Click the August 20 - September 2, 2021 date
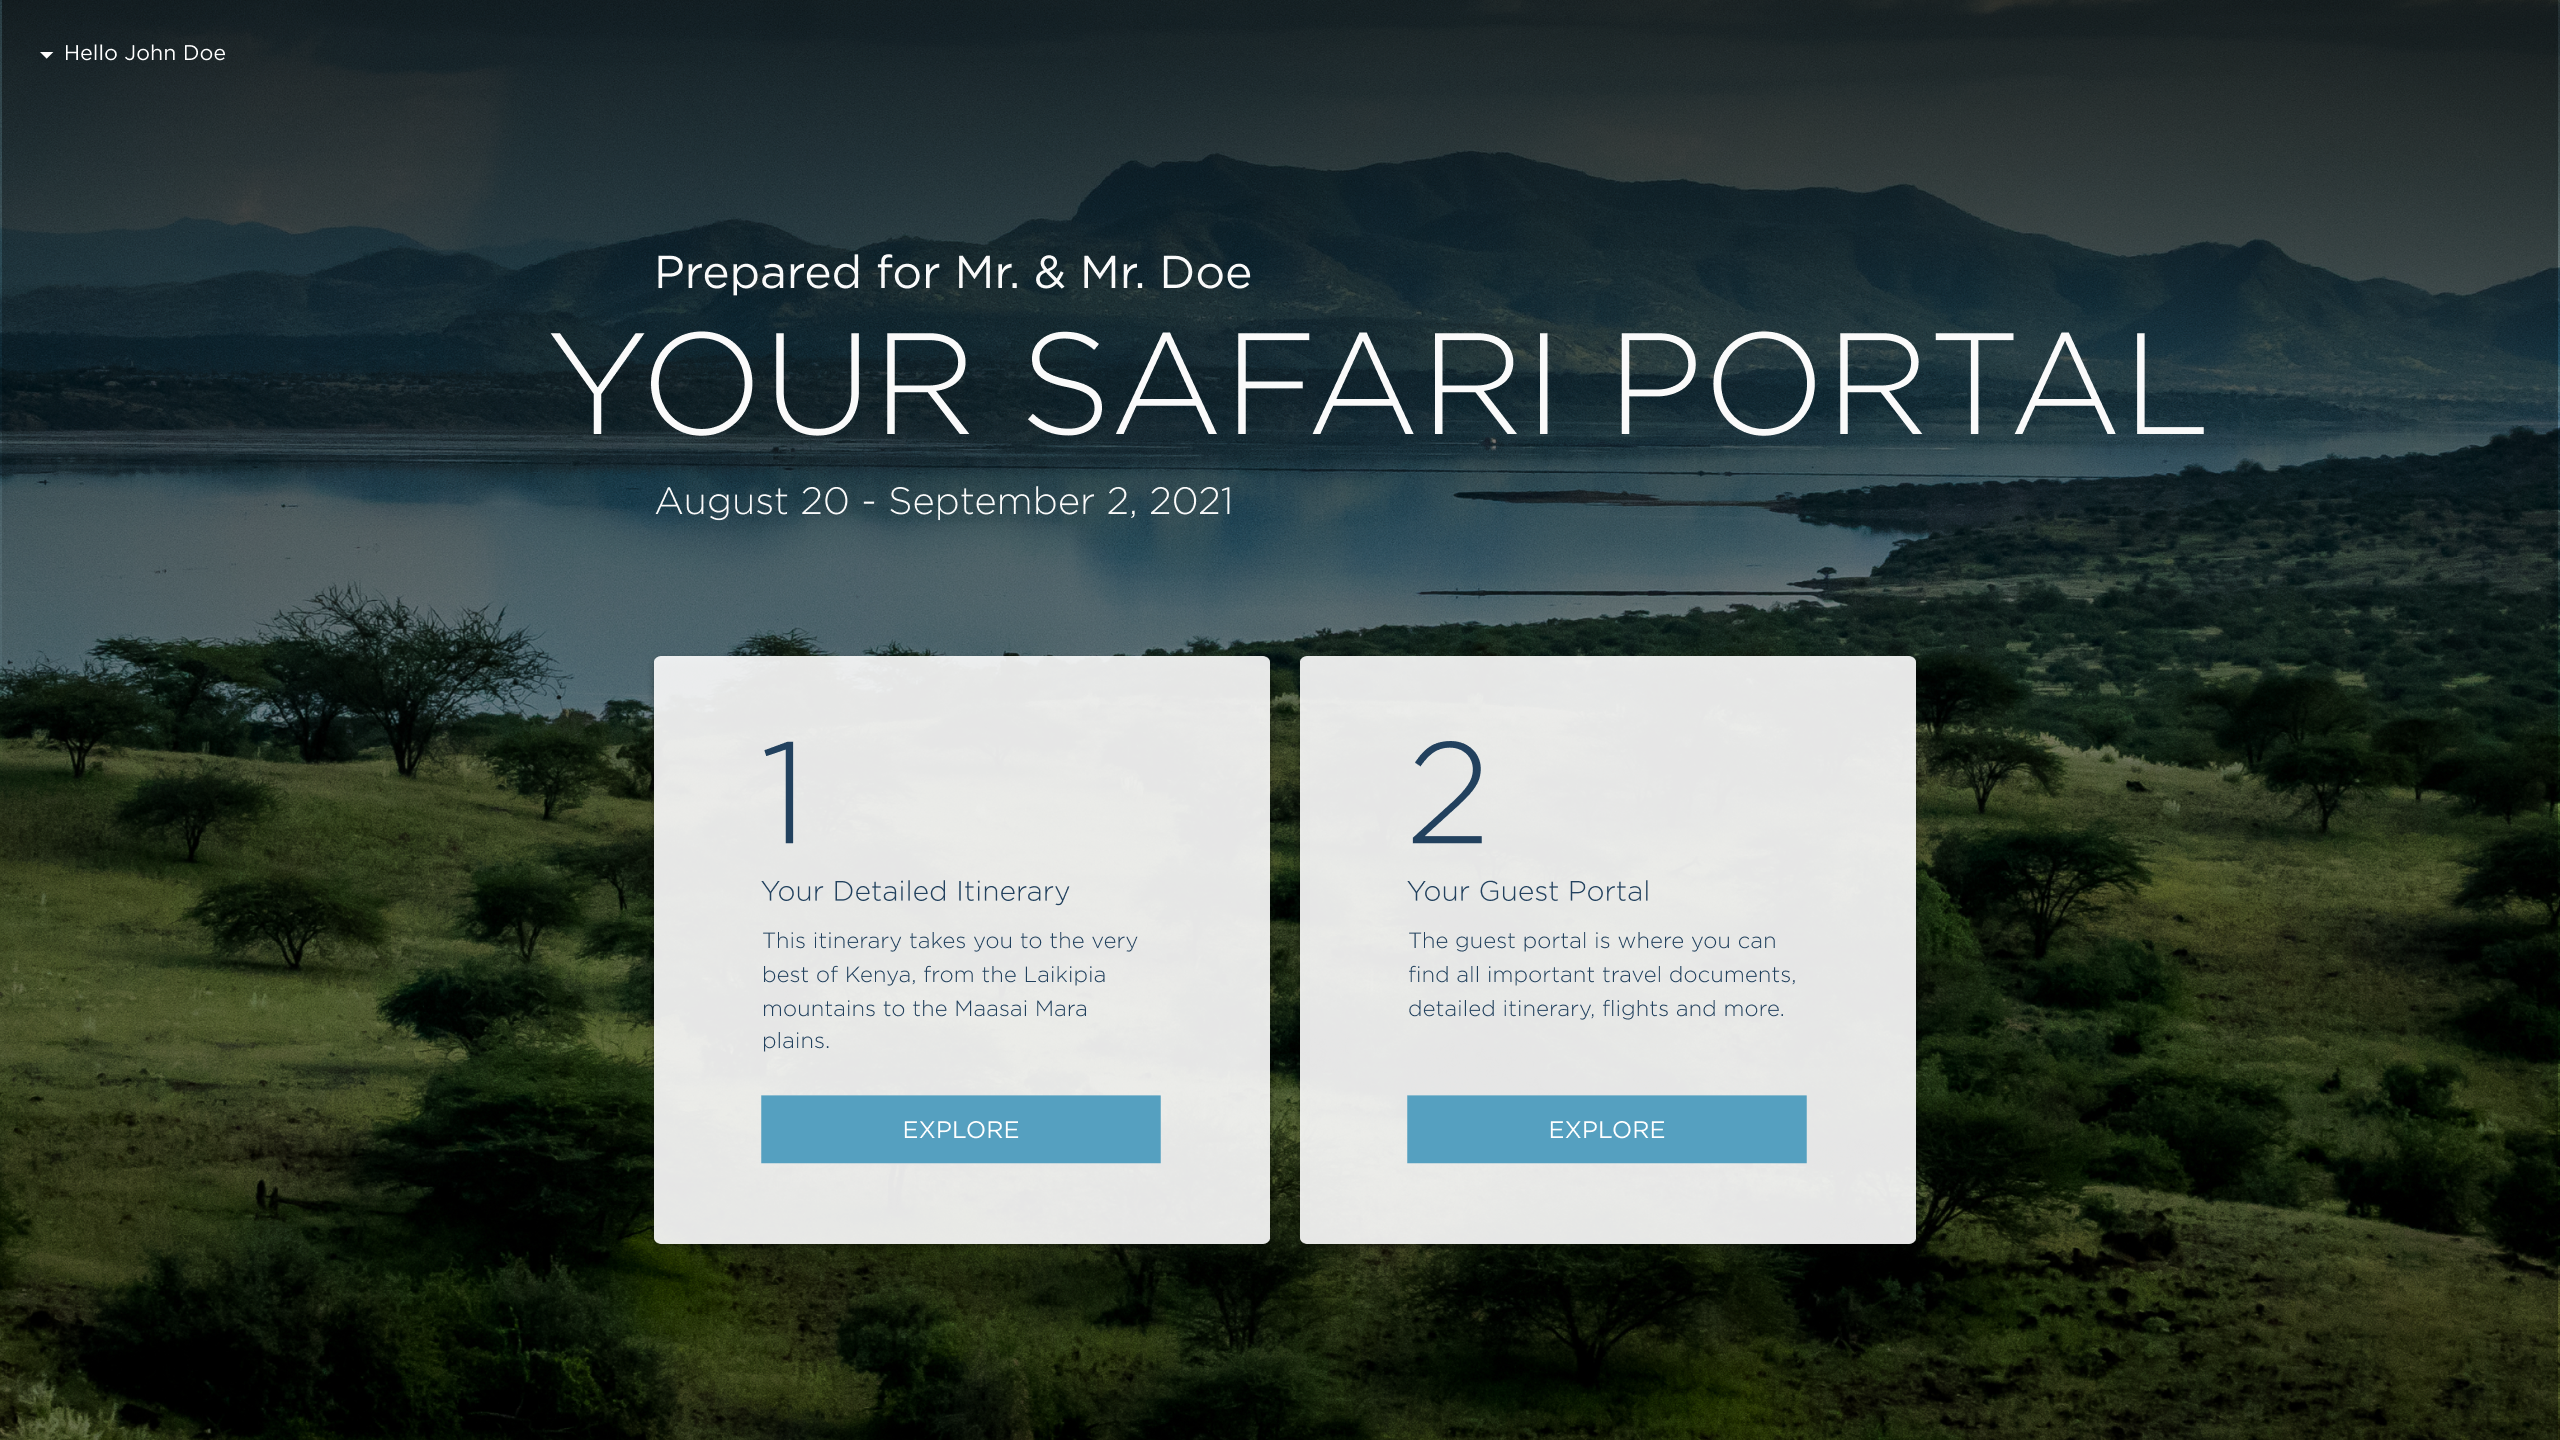The image size is (2560, 1440). click(x=944, y=501)
